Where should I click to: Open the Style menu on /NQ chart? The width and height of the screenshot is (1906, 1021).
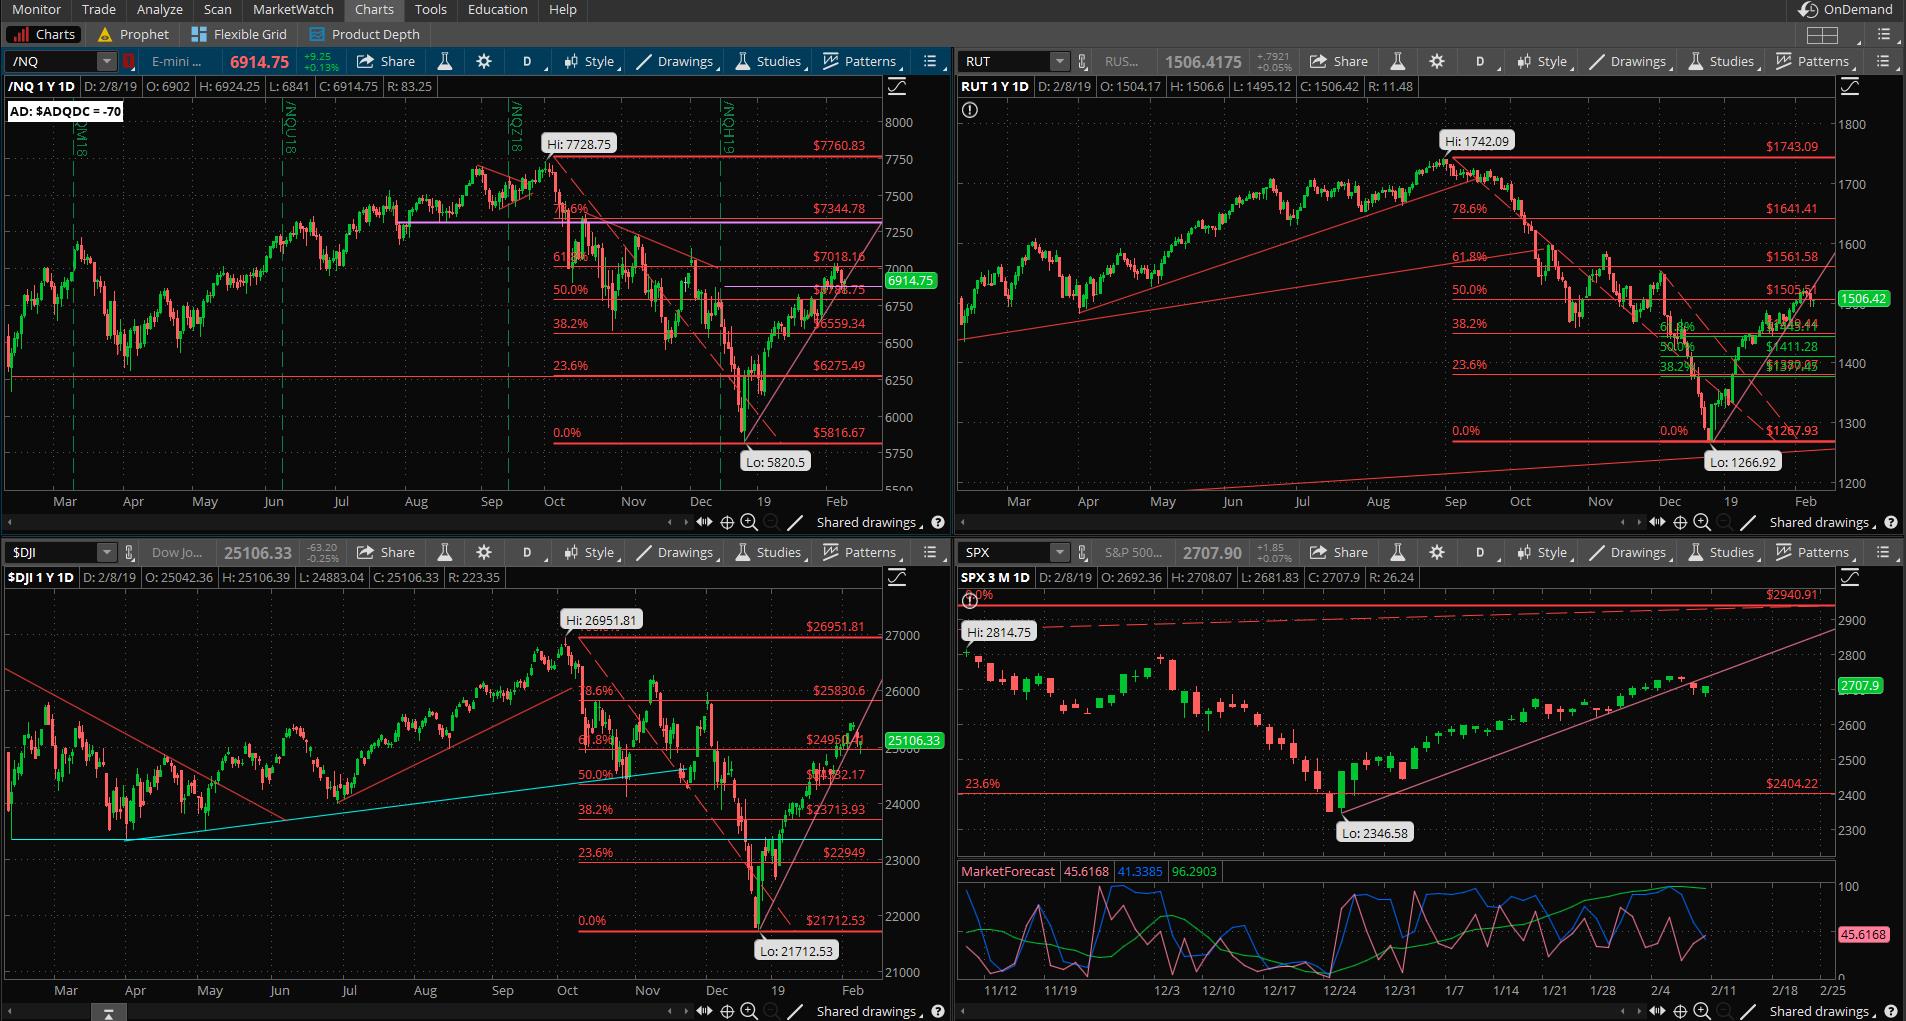[591, 61]
